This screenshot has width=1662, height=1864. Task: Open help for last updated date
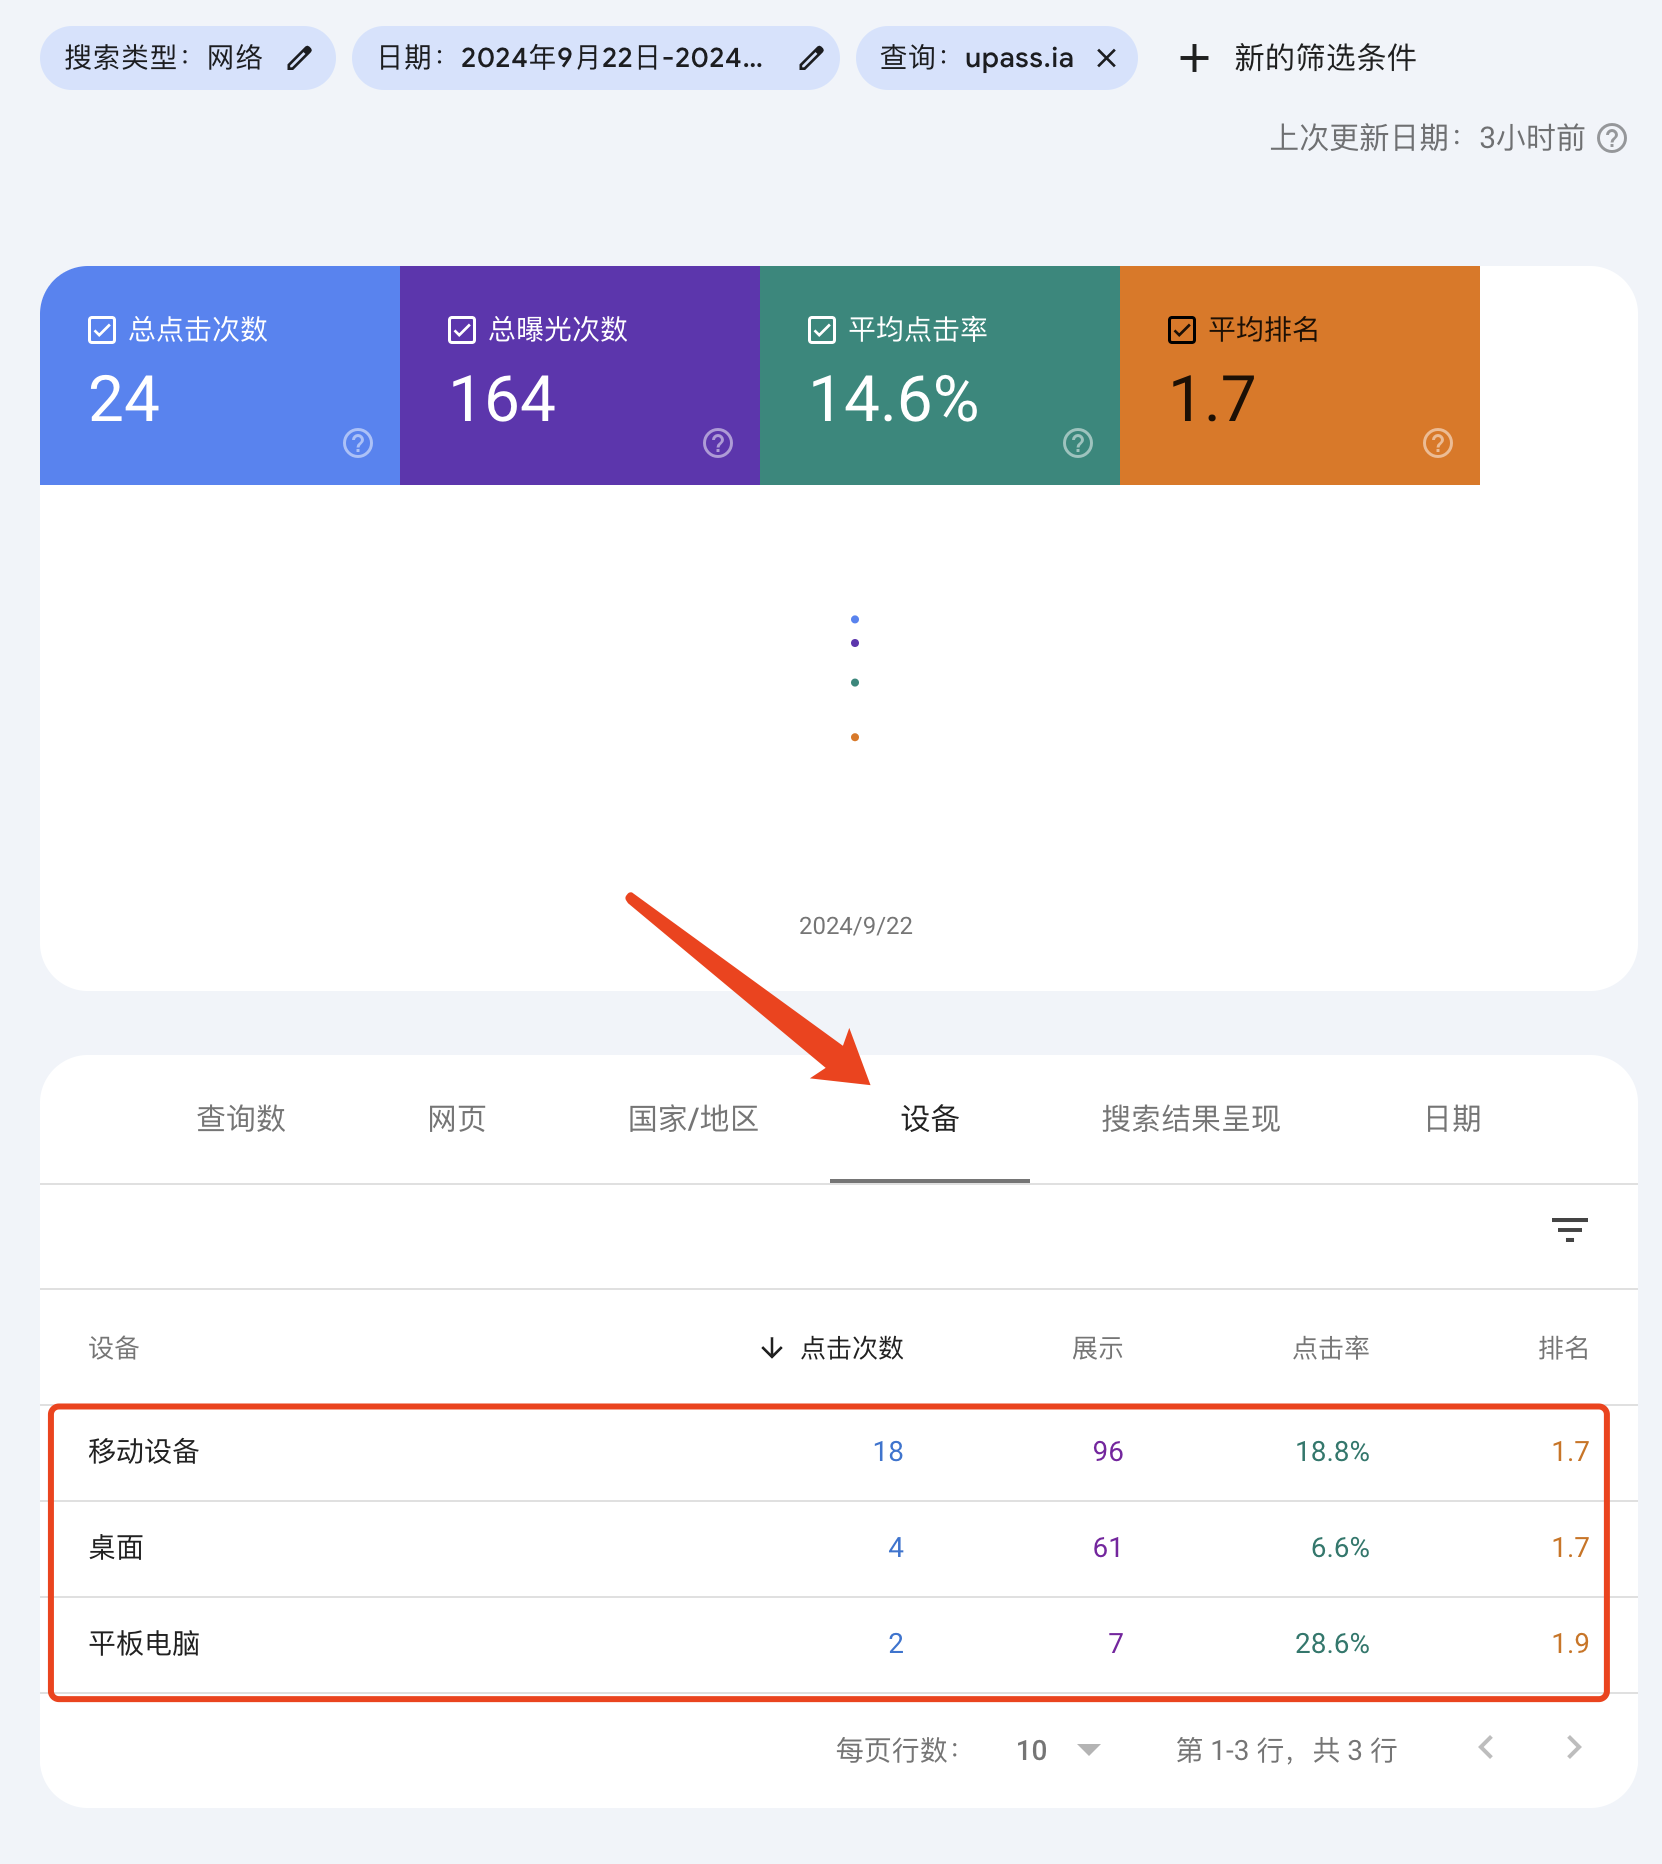(1612, 138)
